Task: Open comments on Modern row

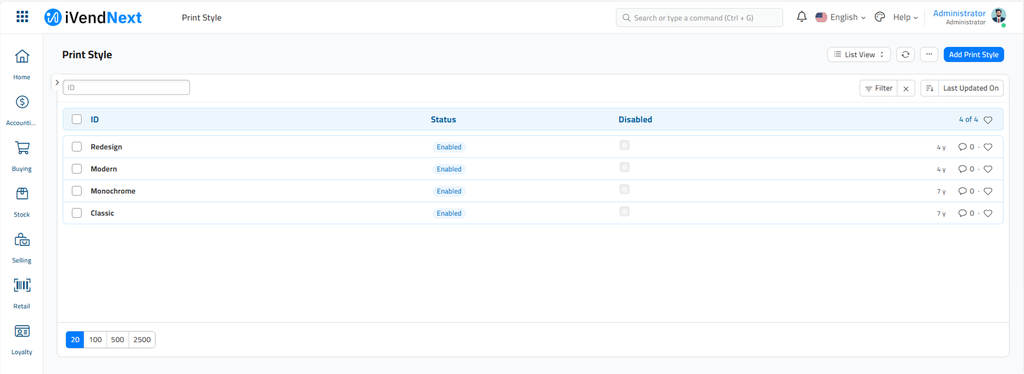Action: point(966,169)
